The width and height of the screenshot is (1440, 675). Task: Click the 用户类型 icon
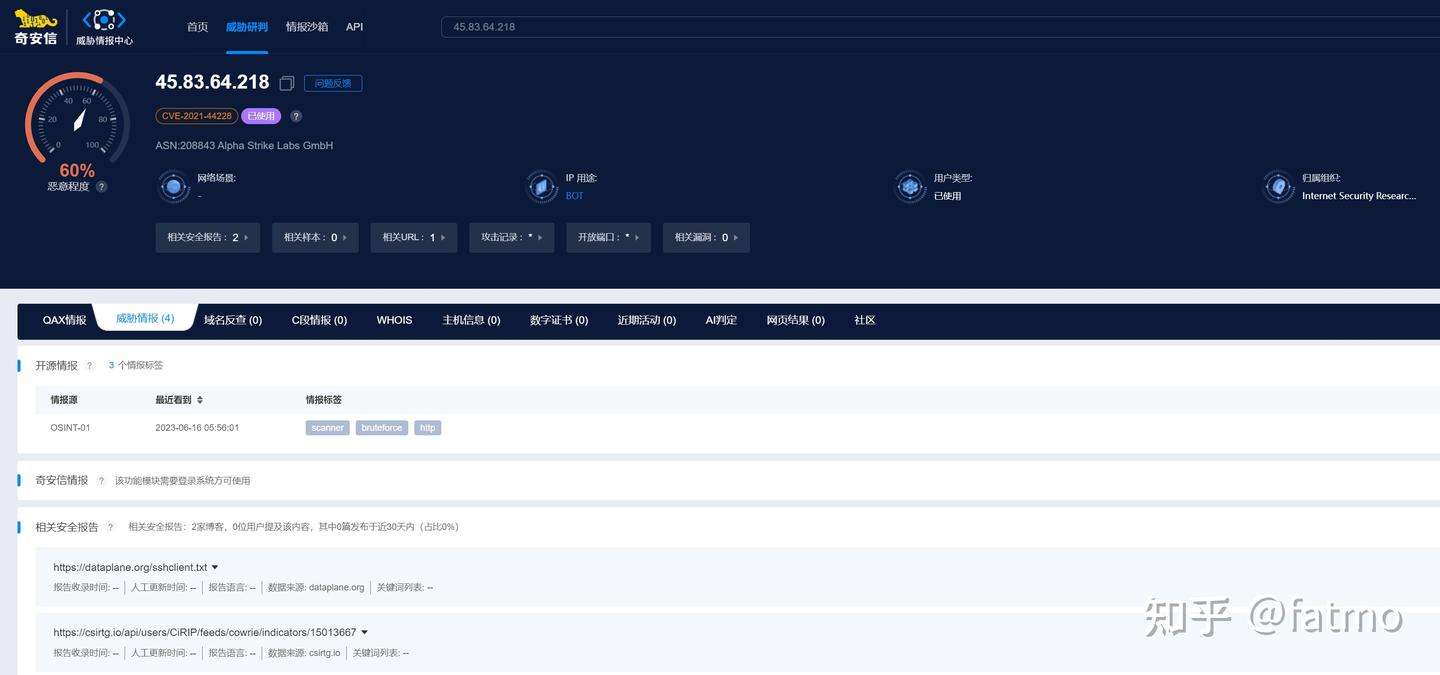[x=910, y=187]
